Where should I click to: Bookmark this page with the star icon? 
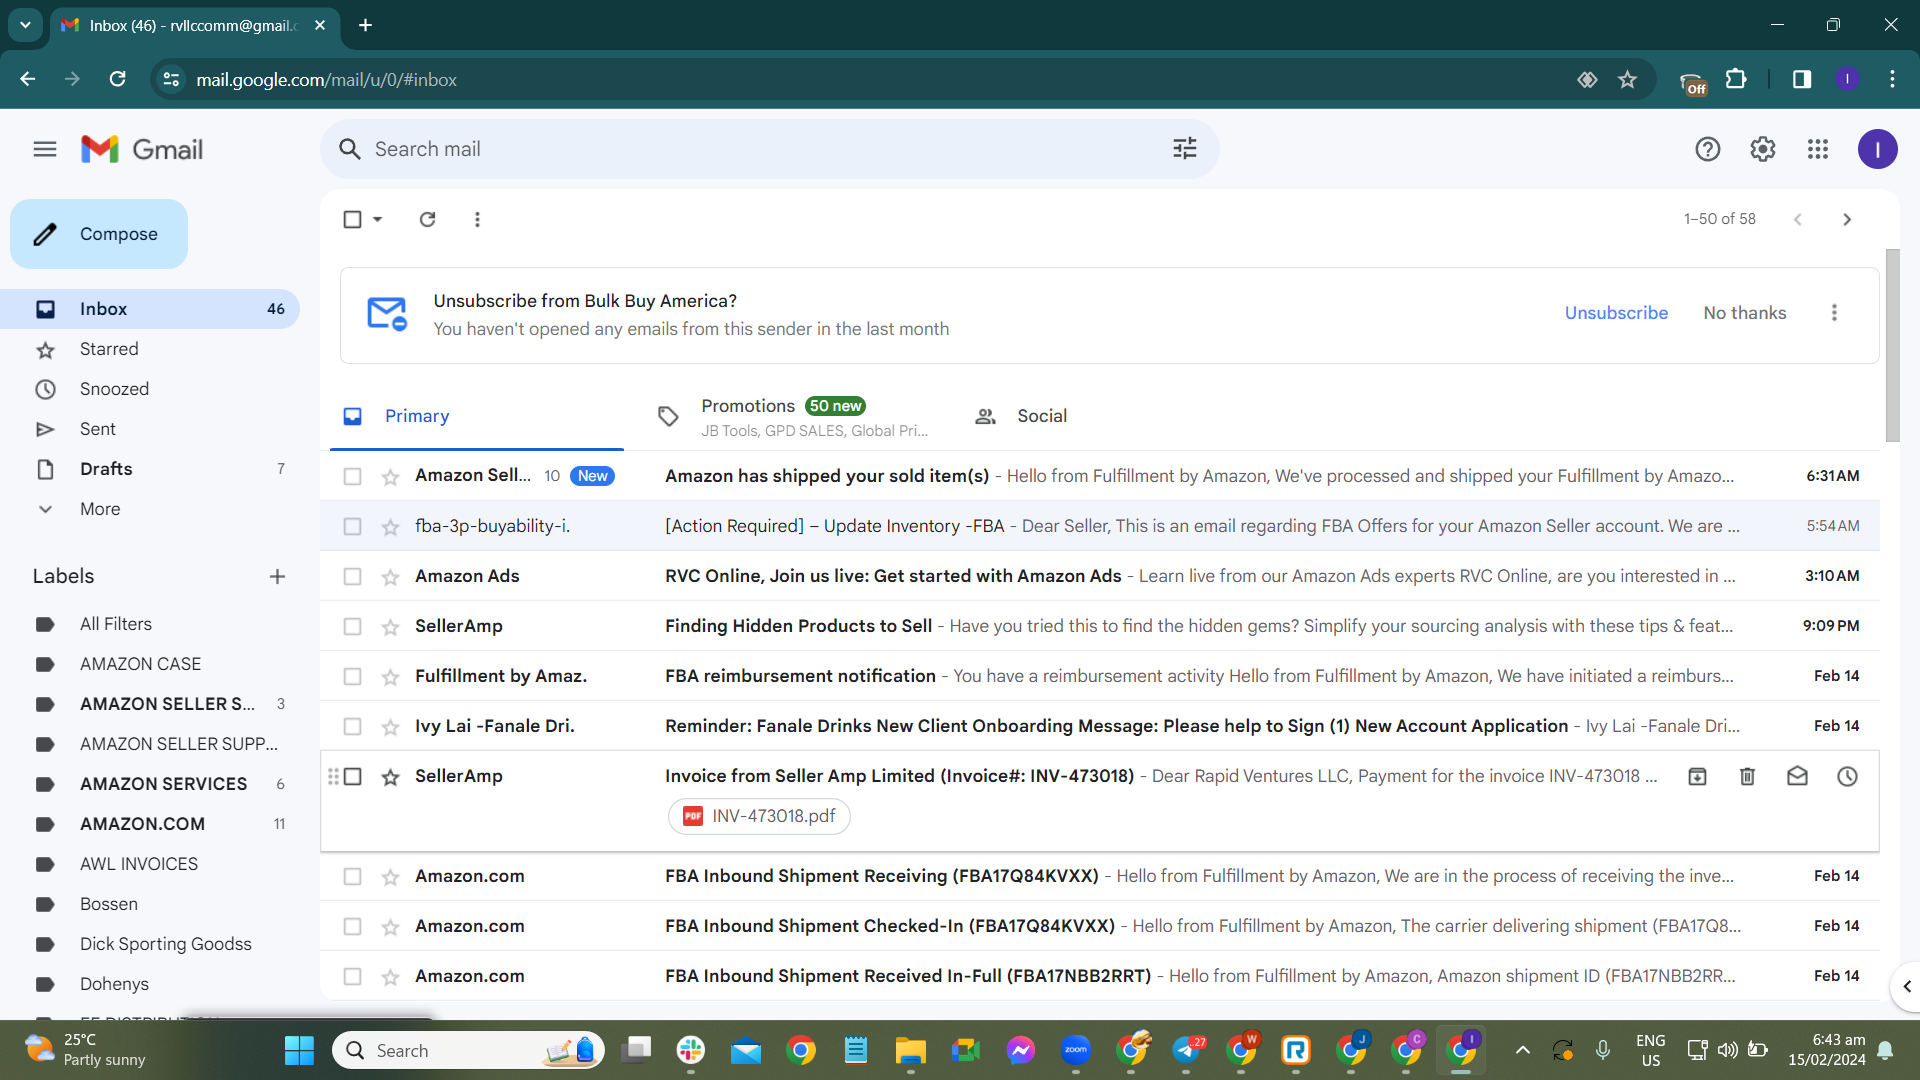(1628, 79)
